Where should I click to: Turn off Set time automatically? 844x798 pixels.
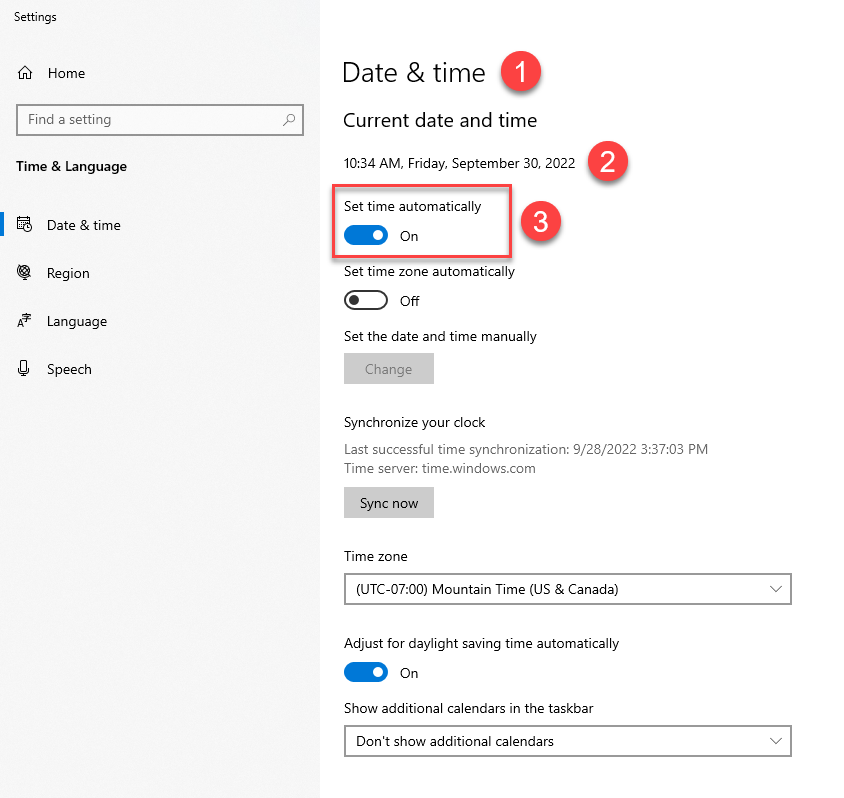[x=366, y=236]
